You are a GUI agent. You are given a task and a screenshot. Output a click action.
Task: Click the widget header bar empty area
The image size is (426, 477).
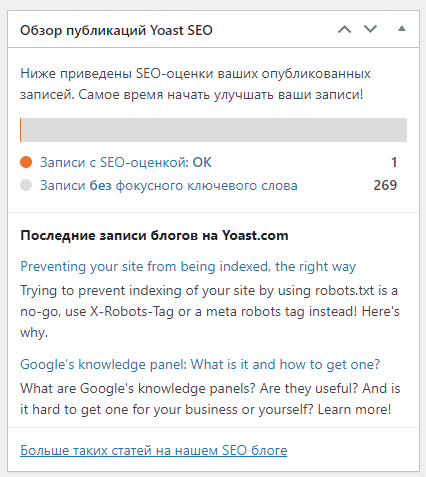(x=273, y=29)
